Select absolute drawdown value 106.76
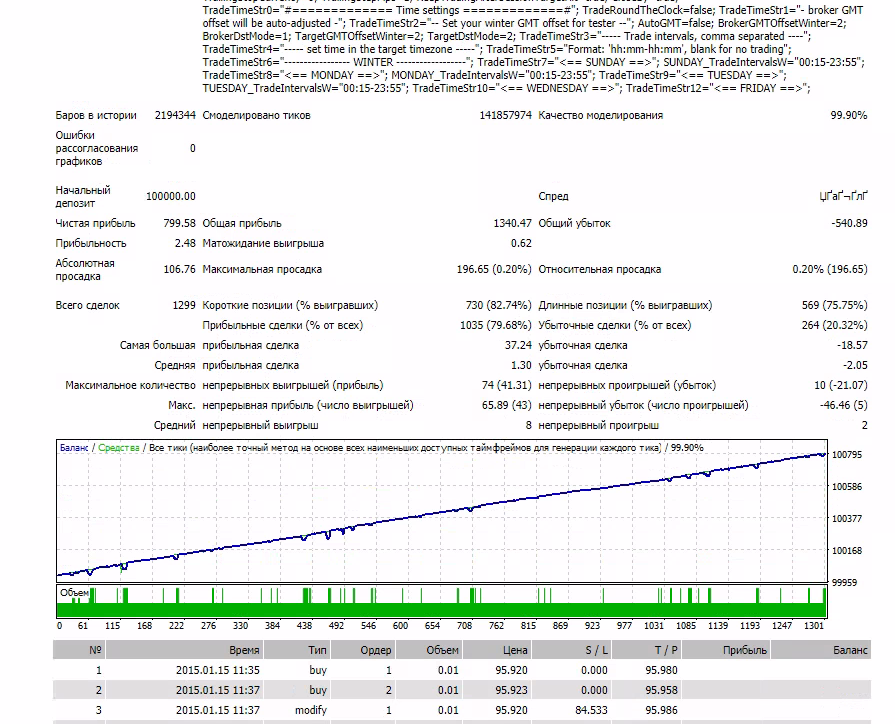The image size is (895, 724). tap(179, 270)
